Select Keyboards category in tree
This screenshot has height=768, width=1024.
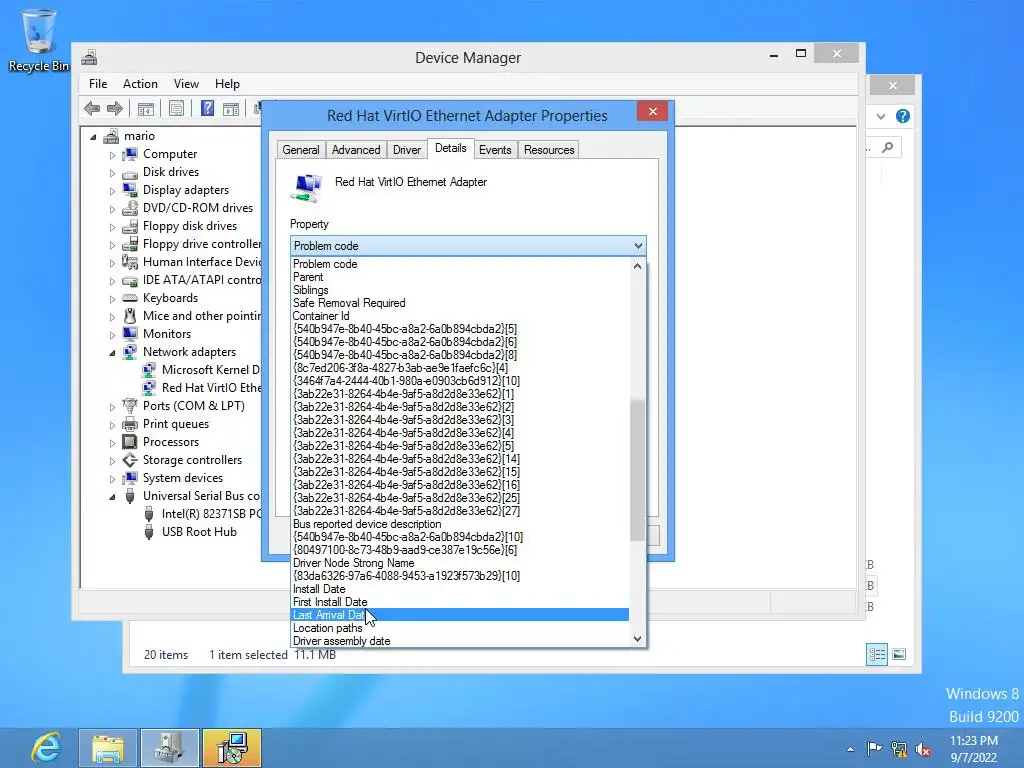pos(170,298)
